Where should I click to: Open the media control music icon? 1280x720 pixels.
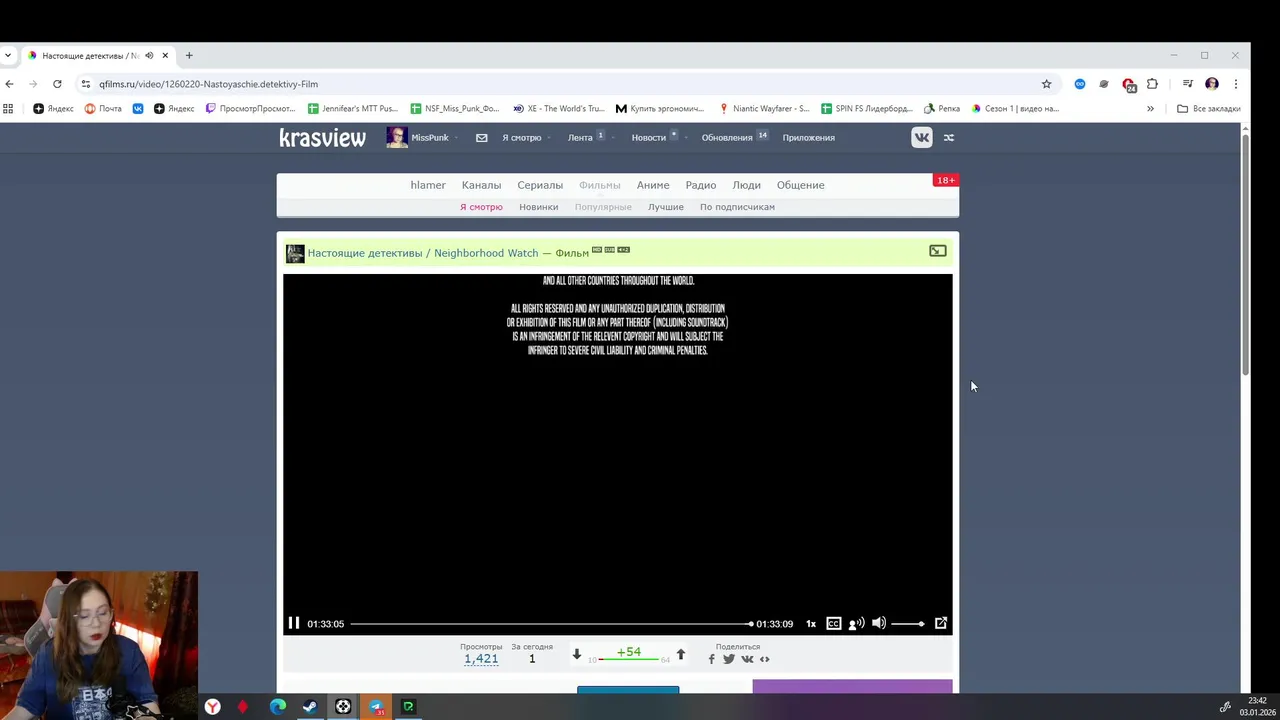(x=1187, y=84)
